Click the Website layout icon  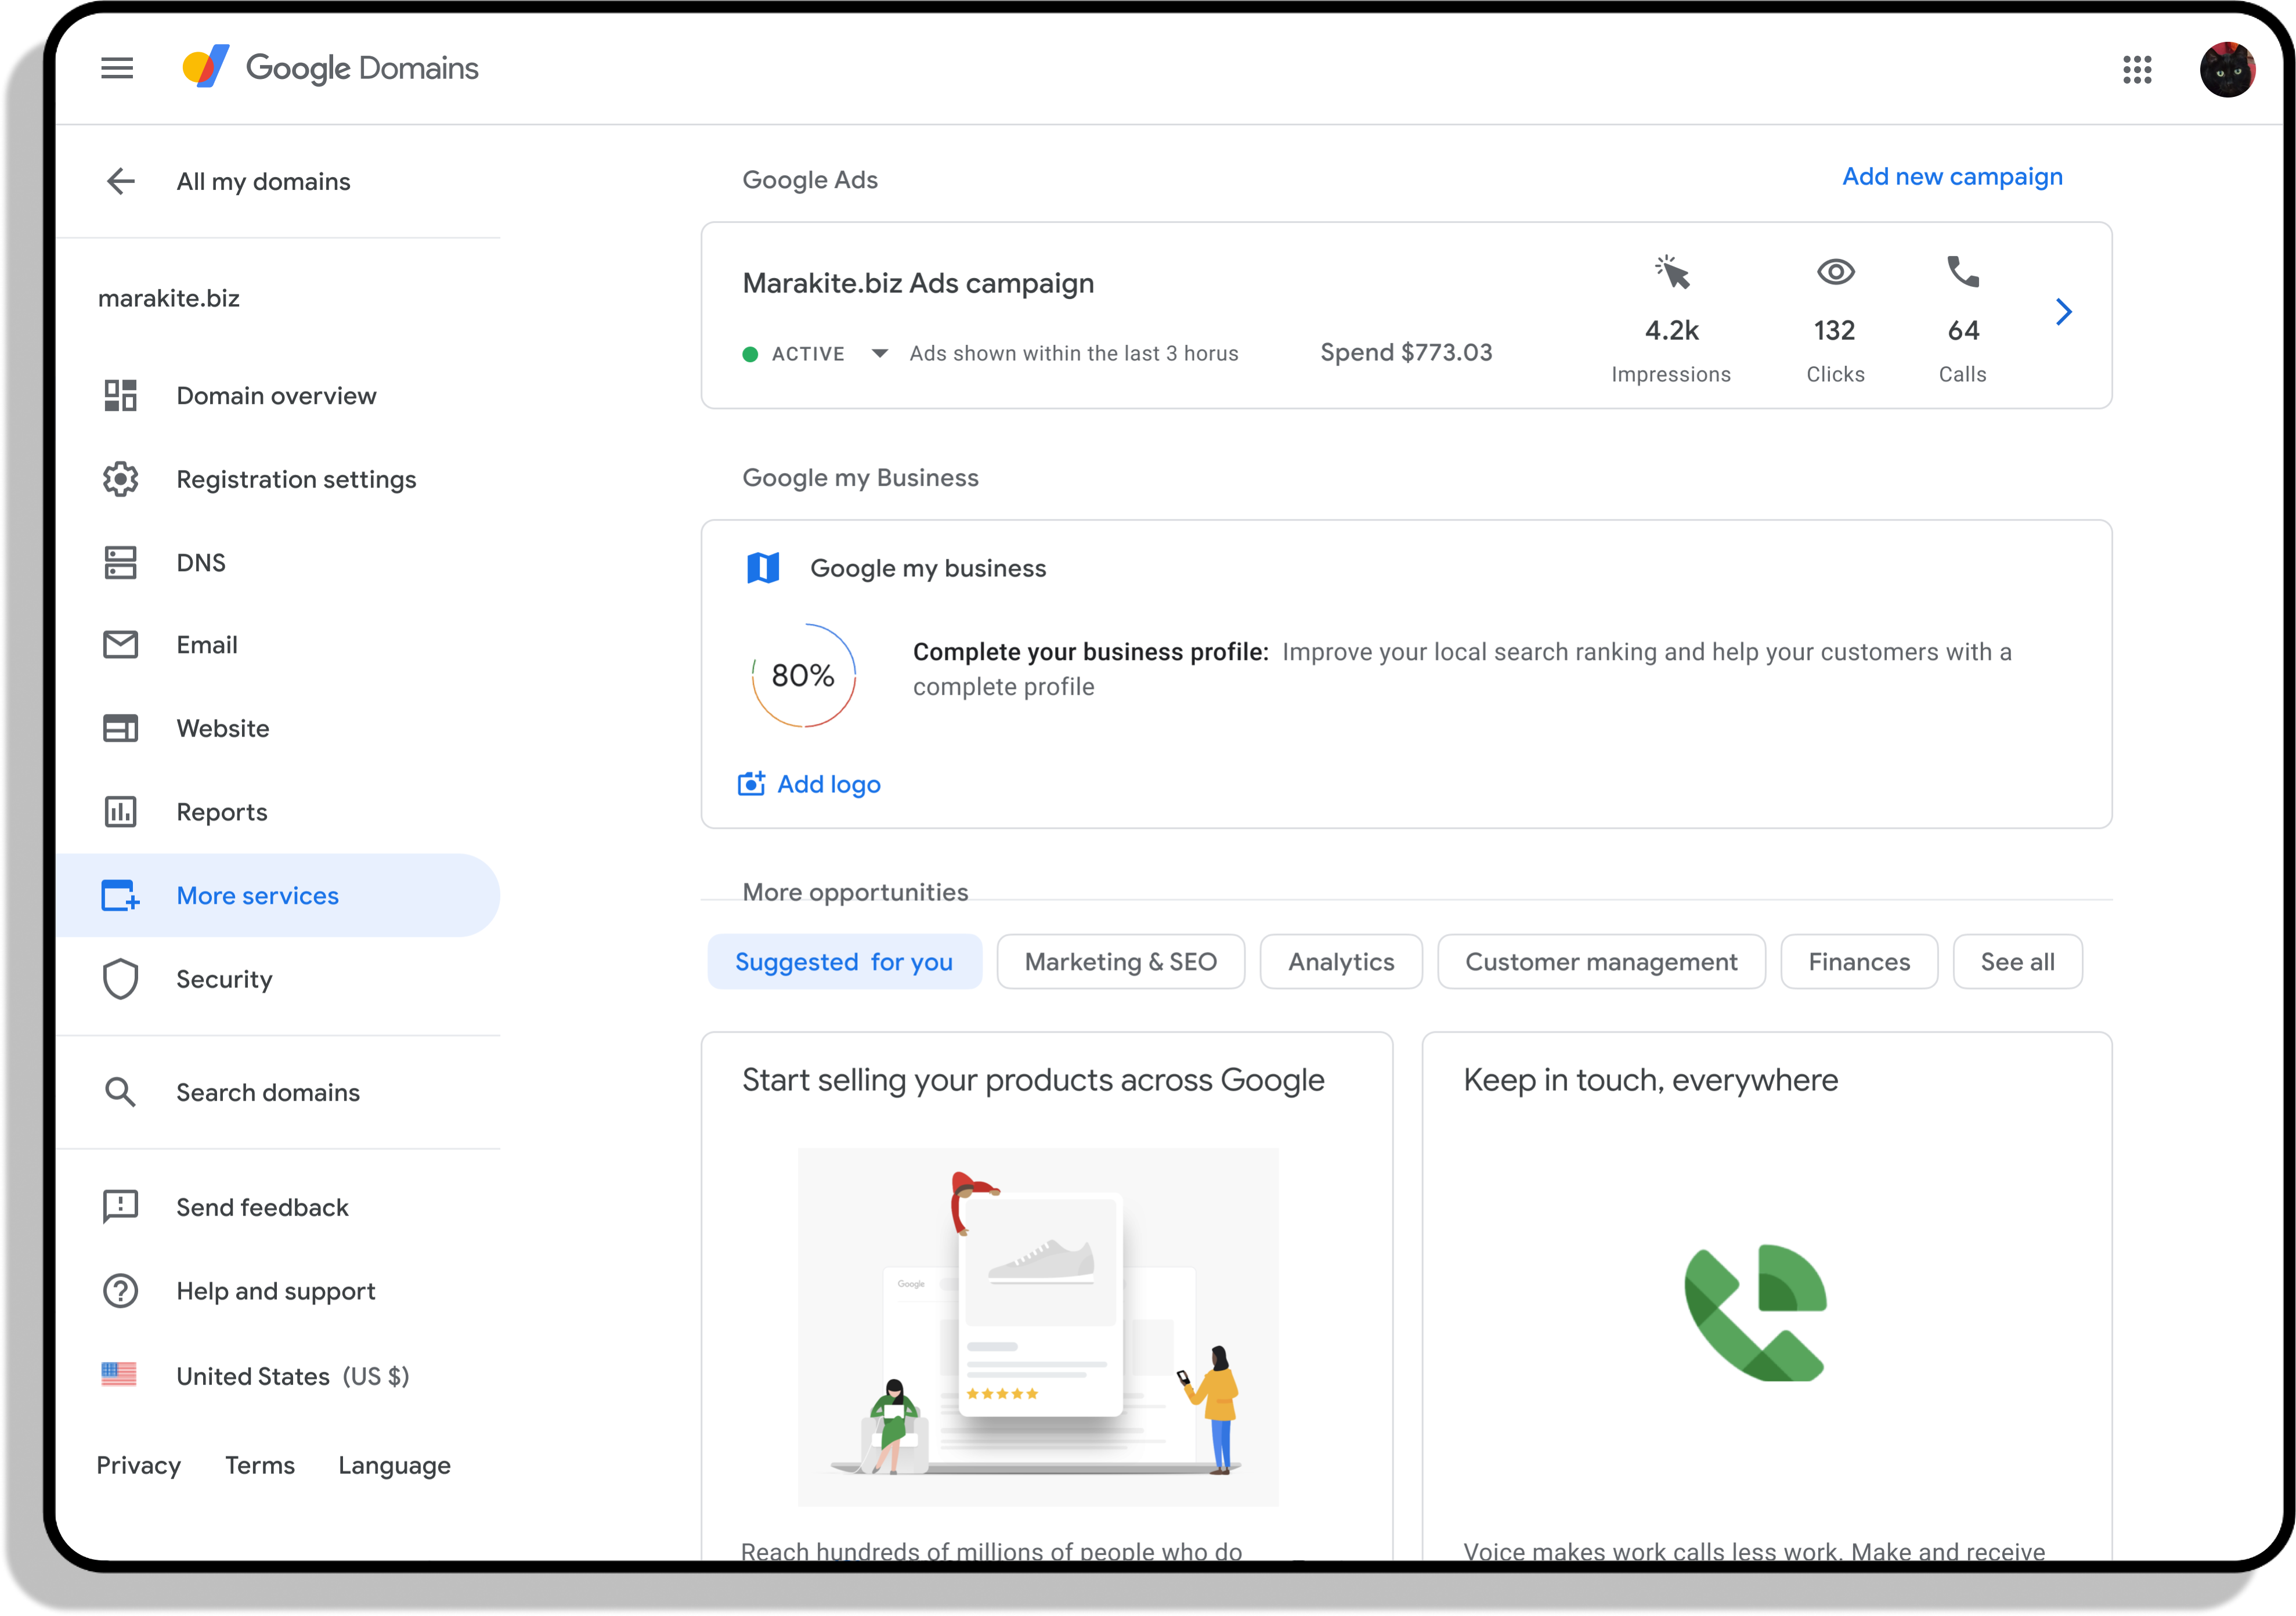[120, 728]
